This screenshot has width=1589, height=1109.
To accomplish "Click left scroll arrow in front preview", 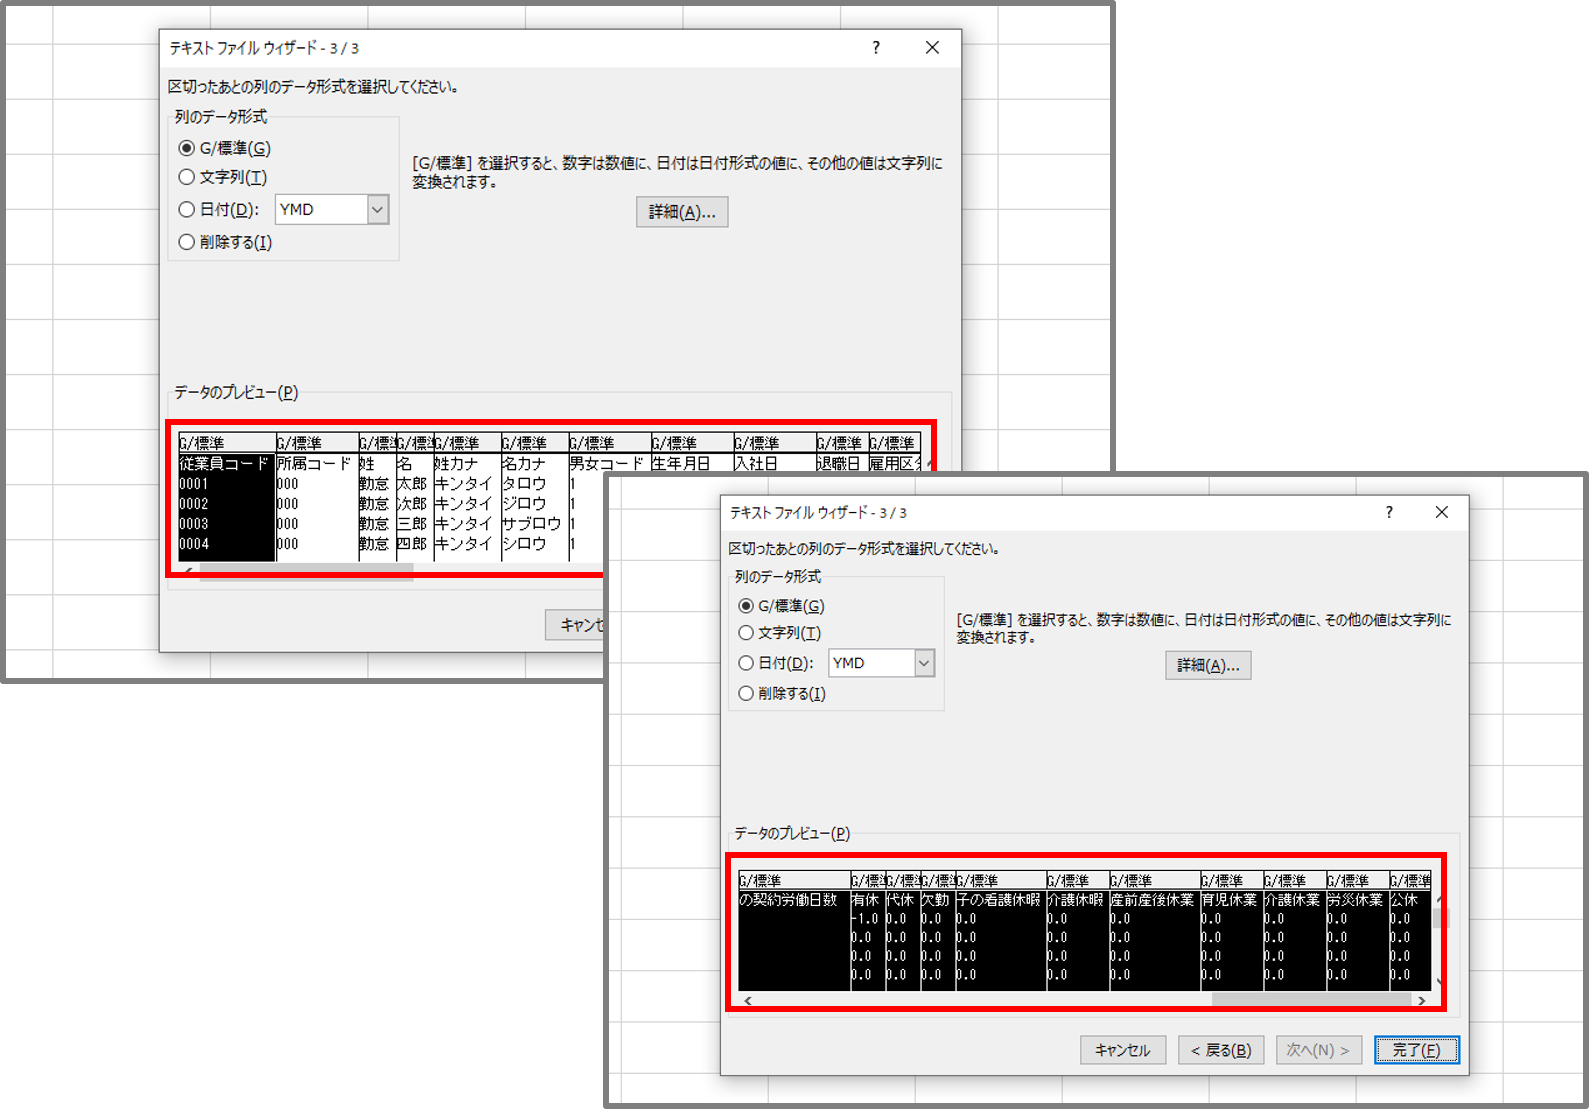I will click(x=748, y=1000).
